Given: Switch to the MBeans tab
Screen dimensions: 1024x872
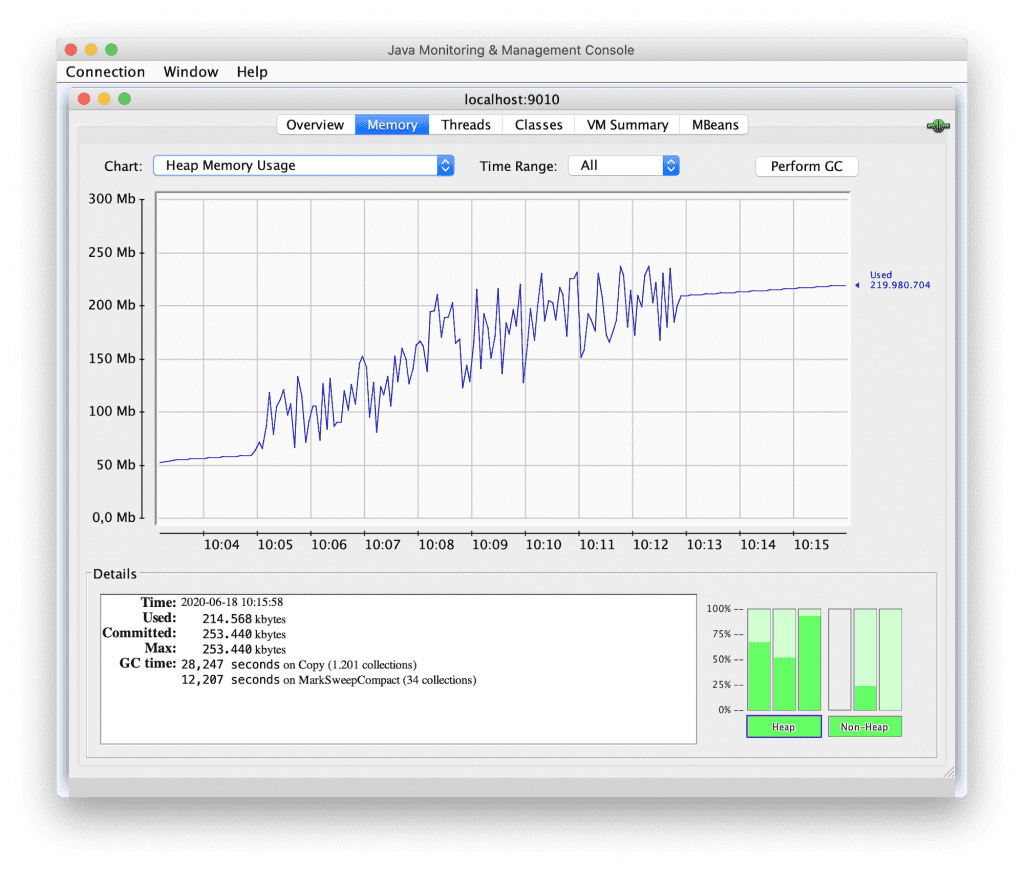Looking at the screenshot, I should click(715, 125).
